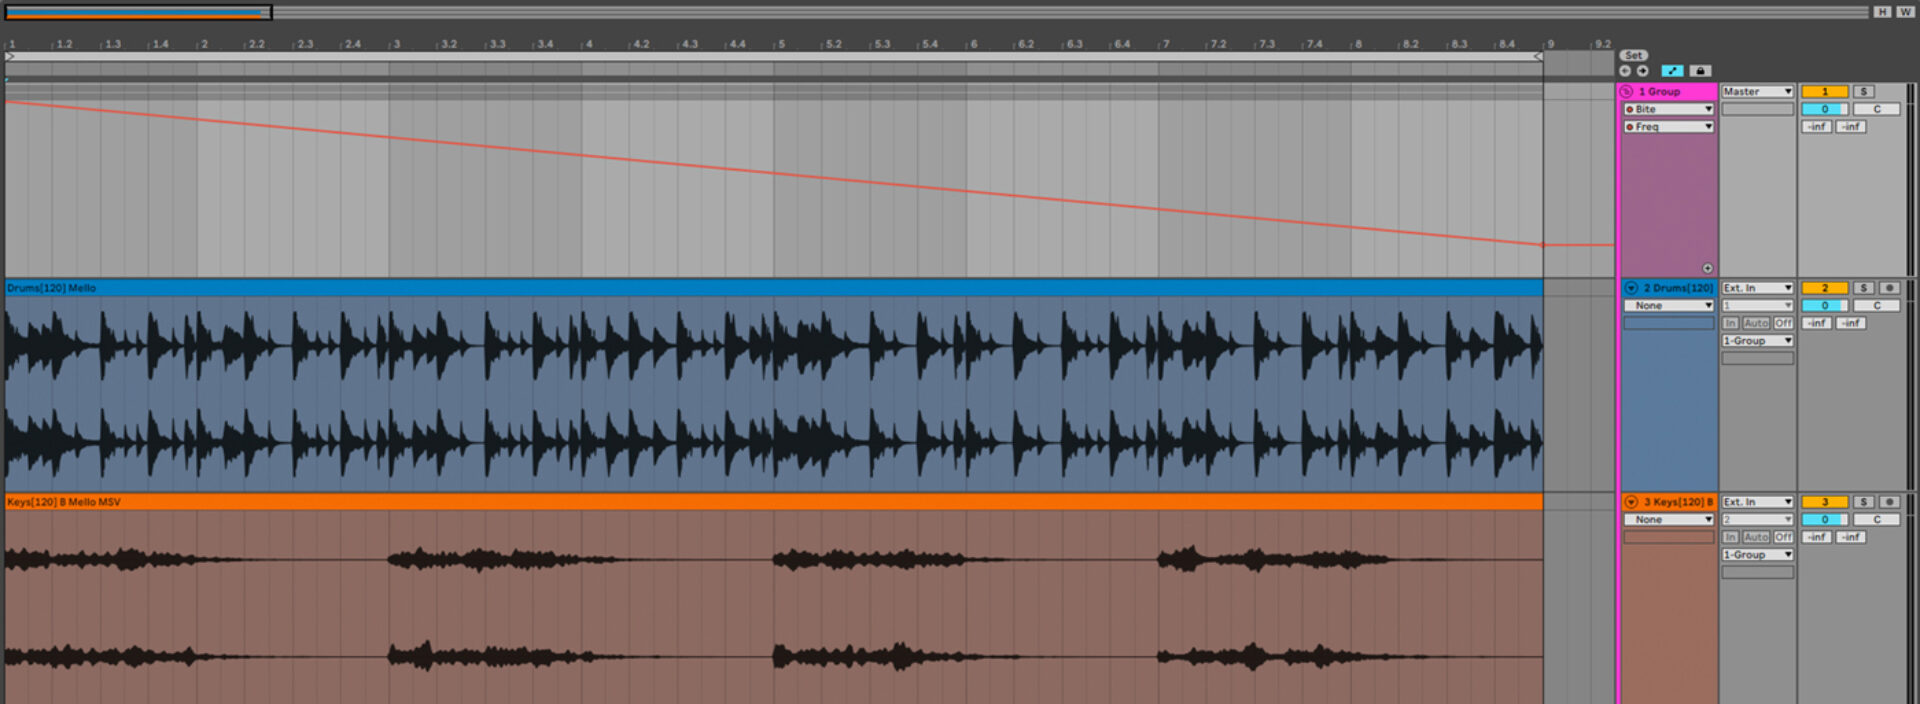Toggle the Group track activator 1
1920x704 pixels.
pyautogui.click(x=1825, y=91)
